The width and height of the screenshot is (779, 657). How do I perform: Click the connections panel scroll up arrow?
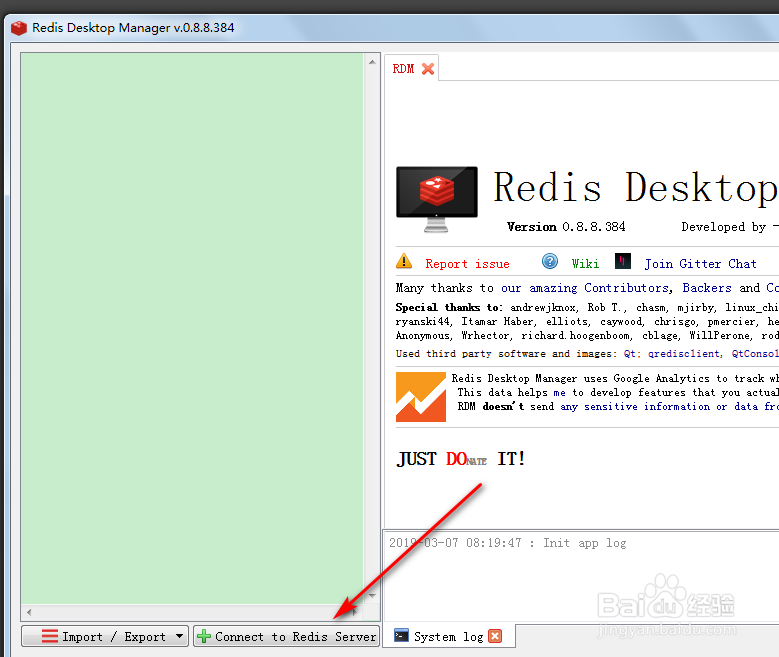tap(372, 62)
